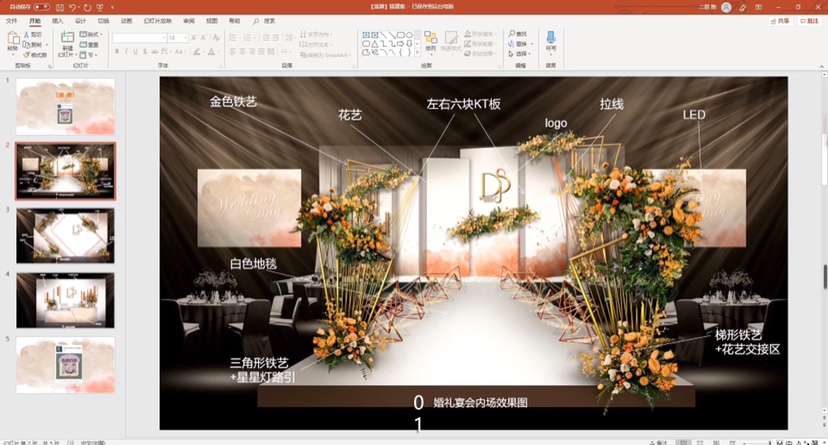Click the Italic formatting icon
The image size is (828, 445).
pos(127,51)
